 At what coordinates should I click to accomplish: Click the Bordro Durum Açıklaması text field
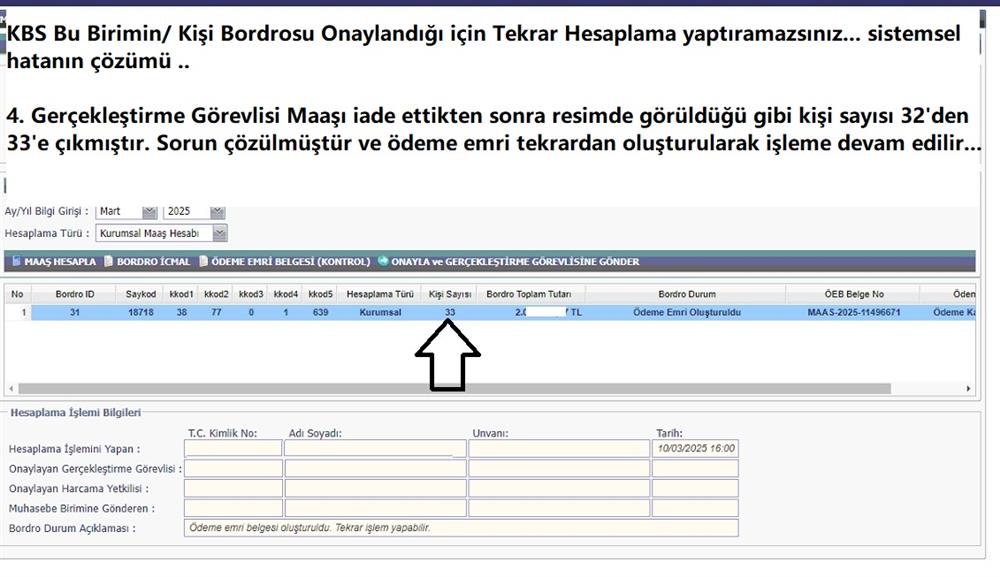coord(461,528)
